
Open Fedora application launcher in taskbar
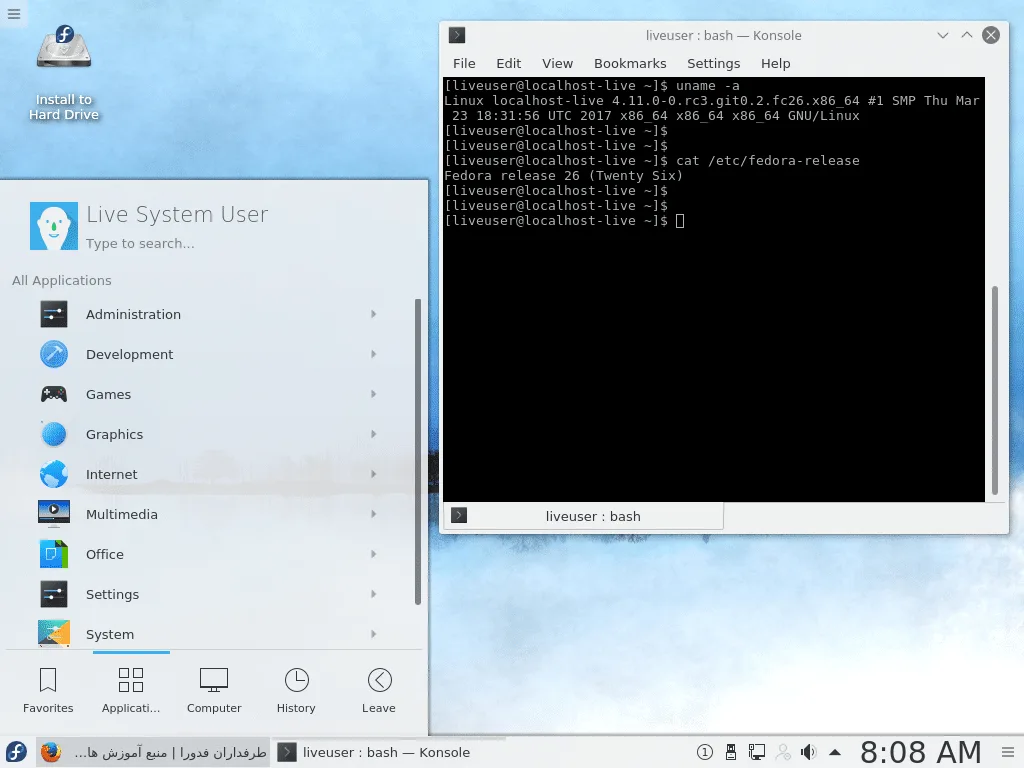click(16, 752)
